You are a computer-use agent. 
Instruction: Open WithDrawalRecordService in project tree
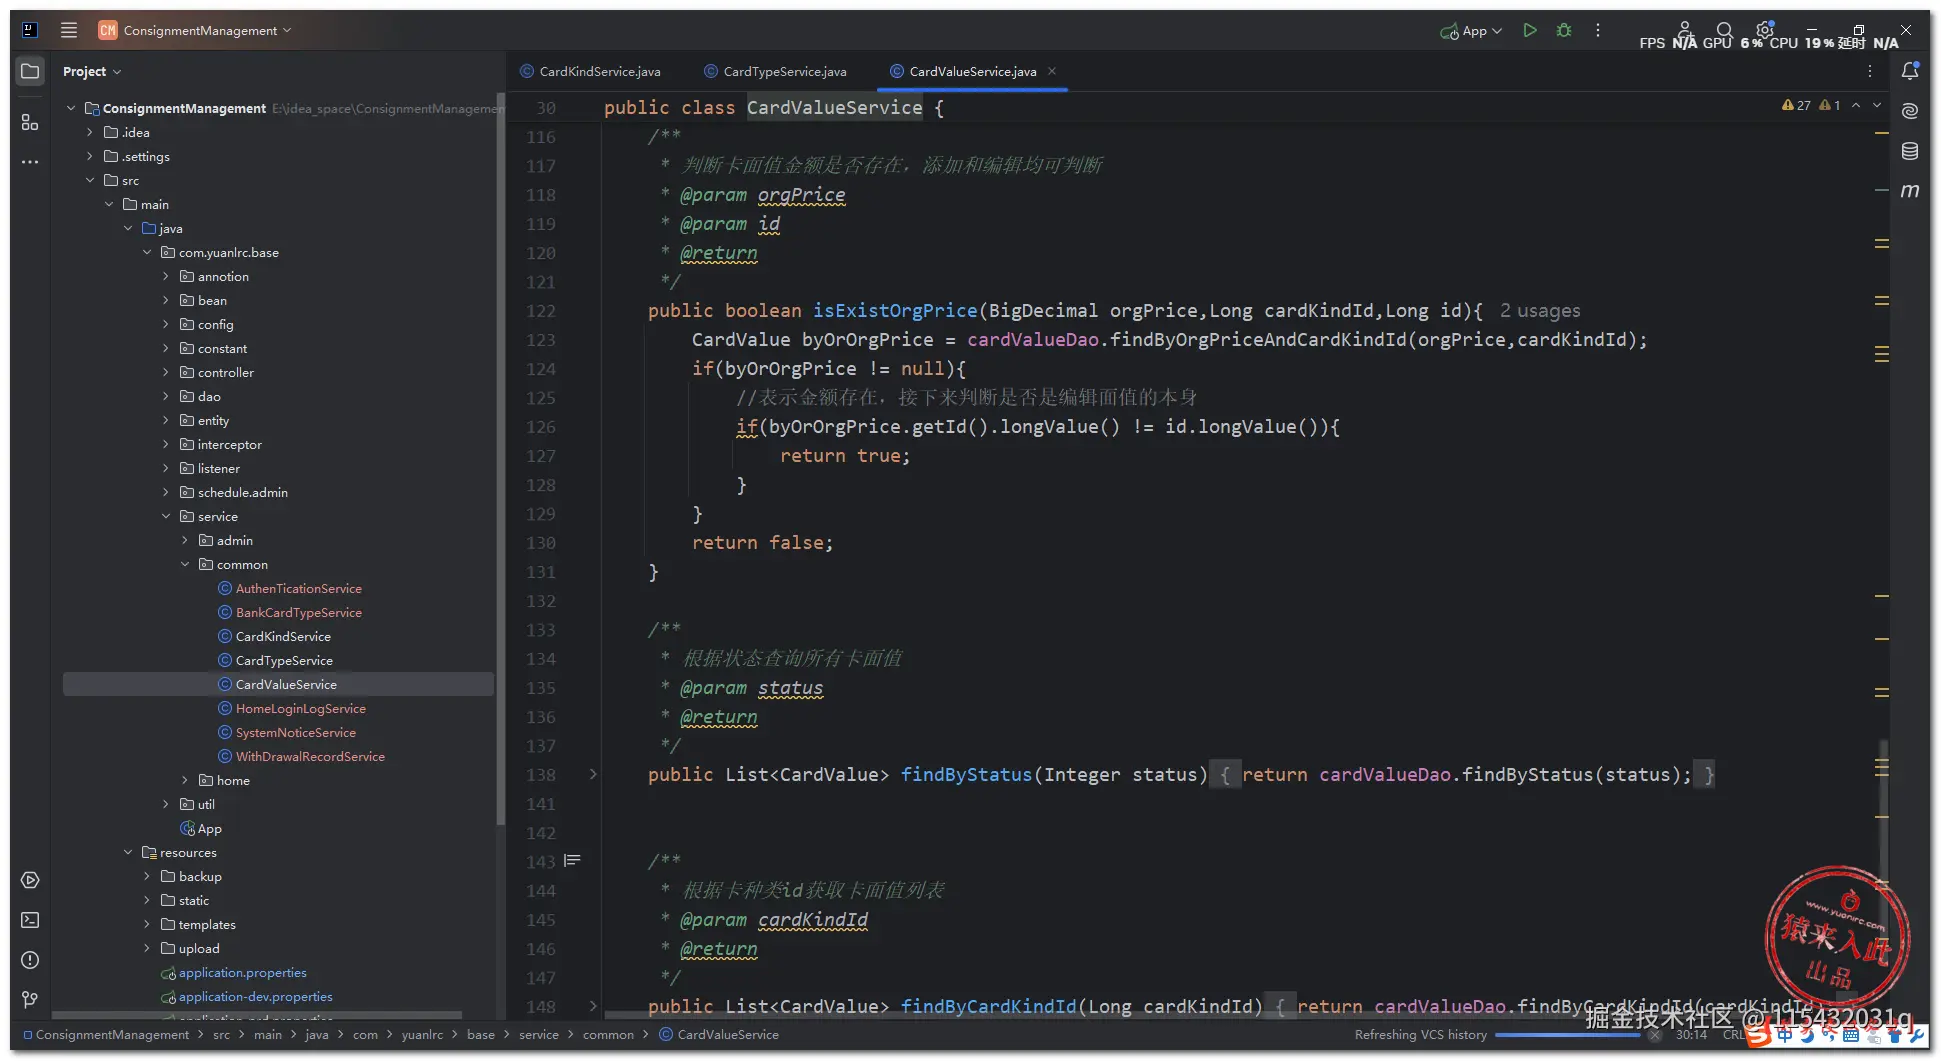coord(310,756)
